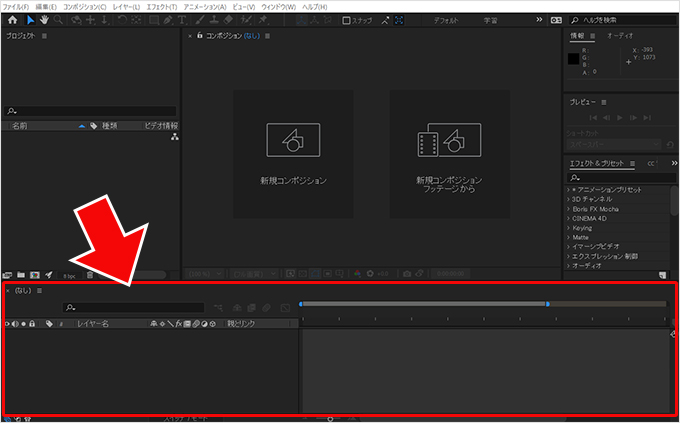
Task: Toggle the lock icon beside コンポジション tab
Action: (199, 36)
